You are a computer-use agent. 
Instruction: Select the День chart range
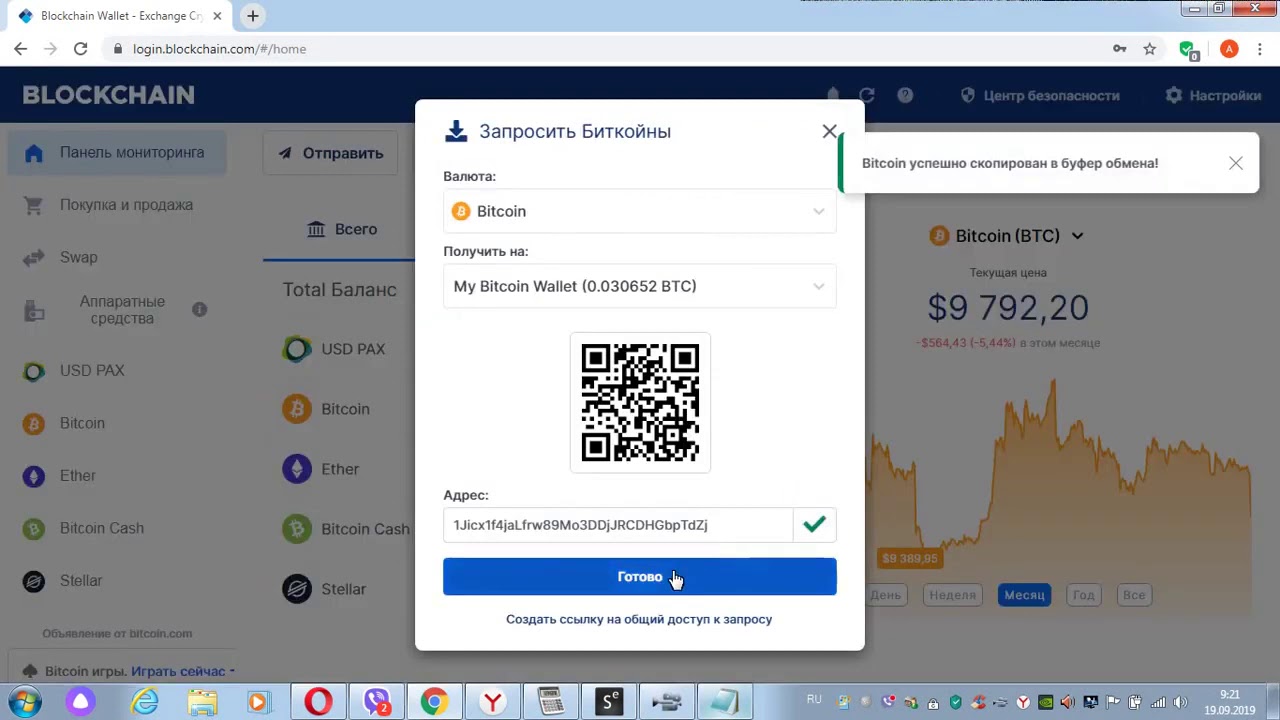click(885, 595)
